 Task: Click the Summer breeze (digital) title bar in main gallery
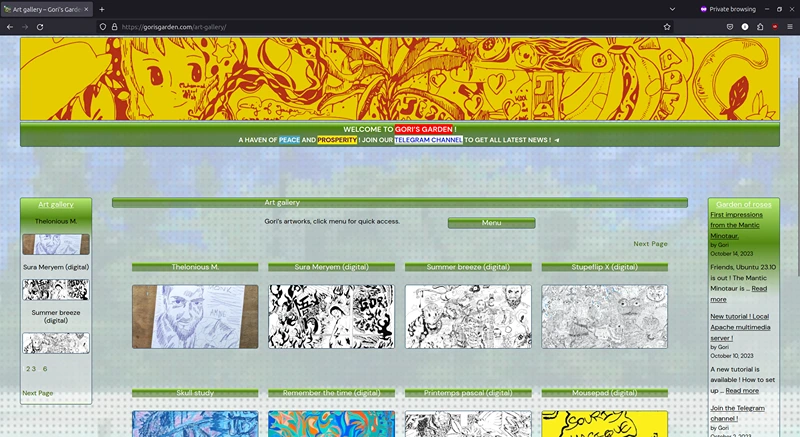(468, 267)
